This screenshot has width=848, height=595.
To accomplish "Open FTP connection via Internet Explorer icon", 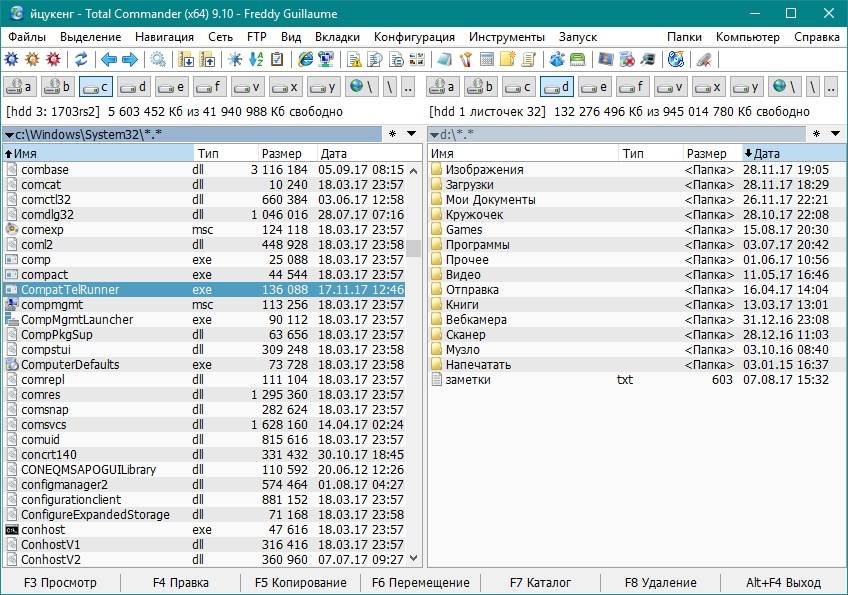I will point(306,59).
